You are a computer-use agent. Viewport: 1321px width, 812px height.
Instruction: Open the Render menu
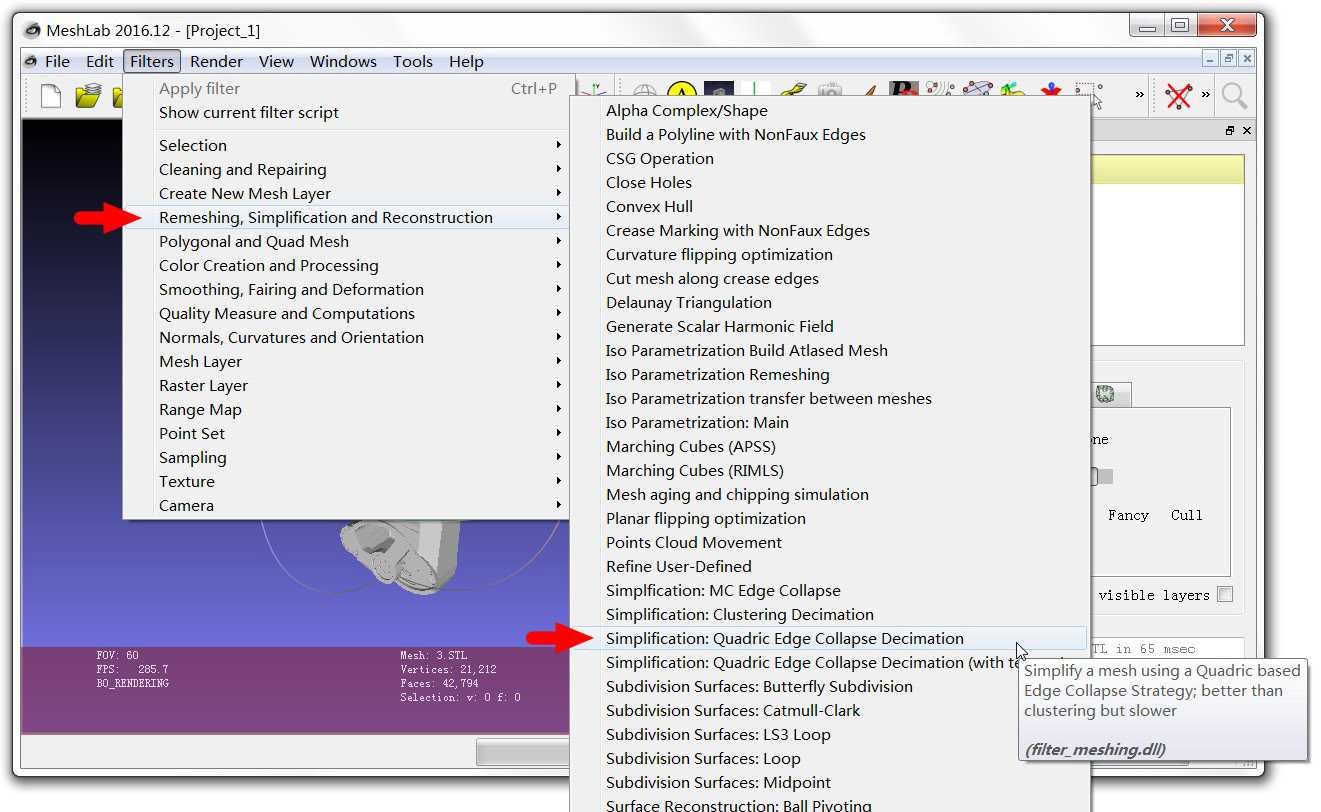coord(217,61)
